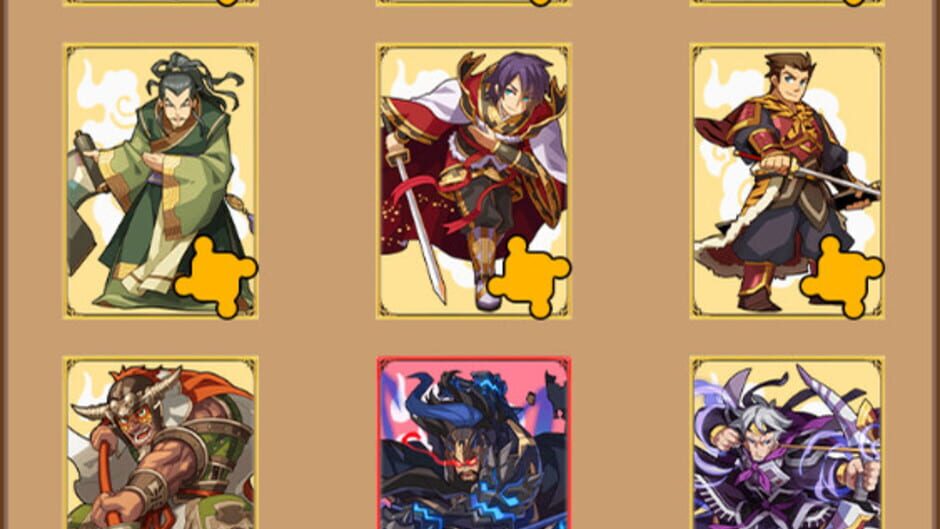
Task: Select the red-bordered dark armored warlord card
Action: click(x=473, y=443)
